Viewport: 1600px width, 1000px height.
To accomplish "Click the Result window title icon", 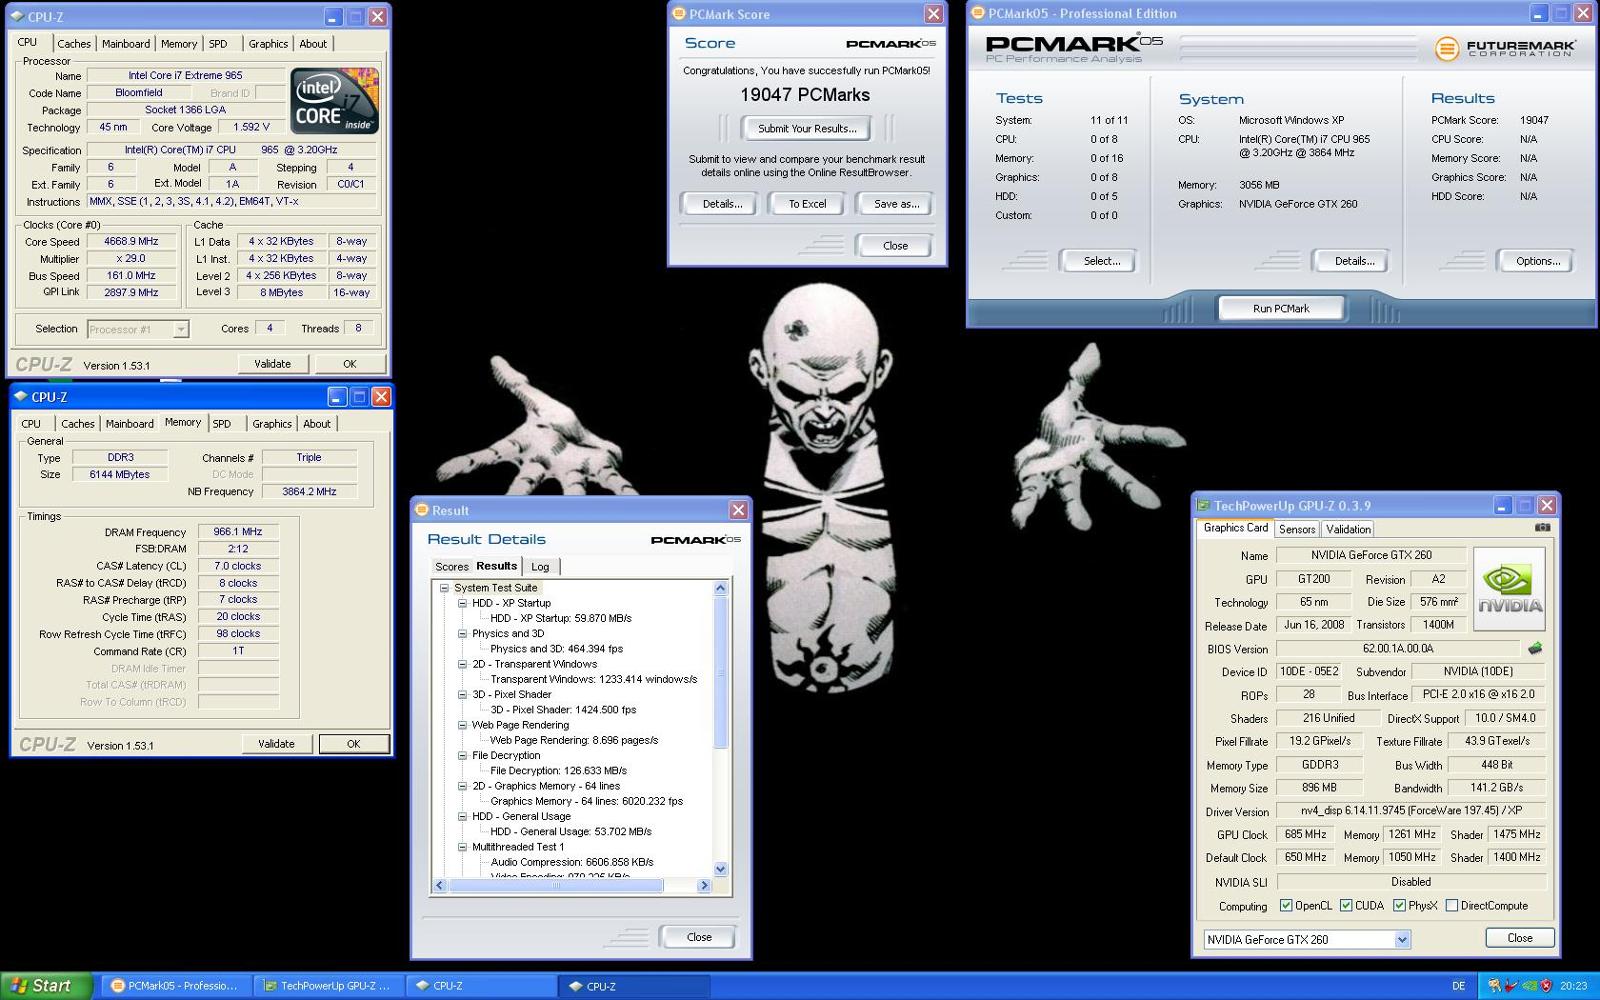I will (x=422, y=510).
